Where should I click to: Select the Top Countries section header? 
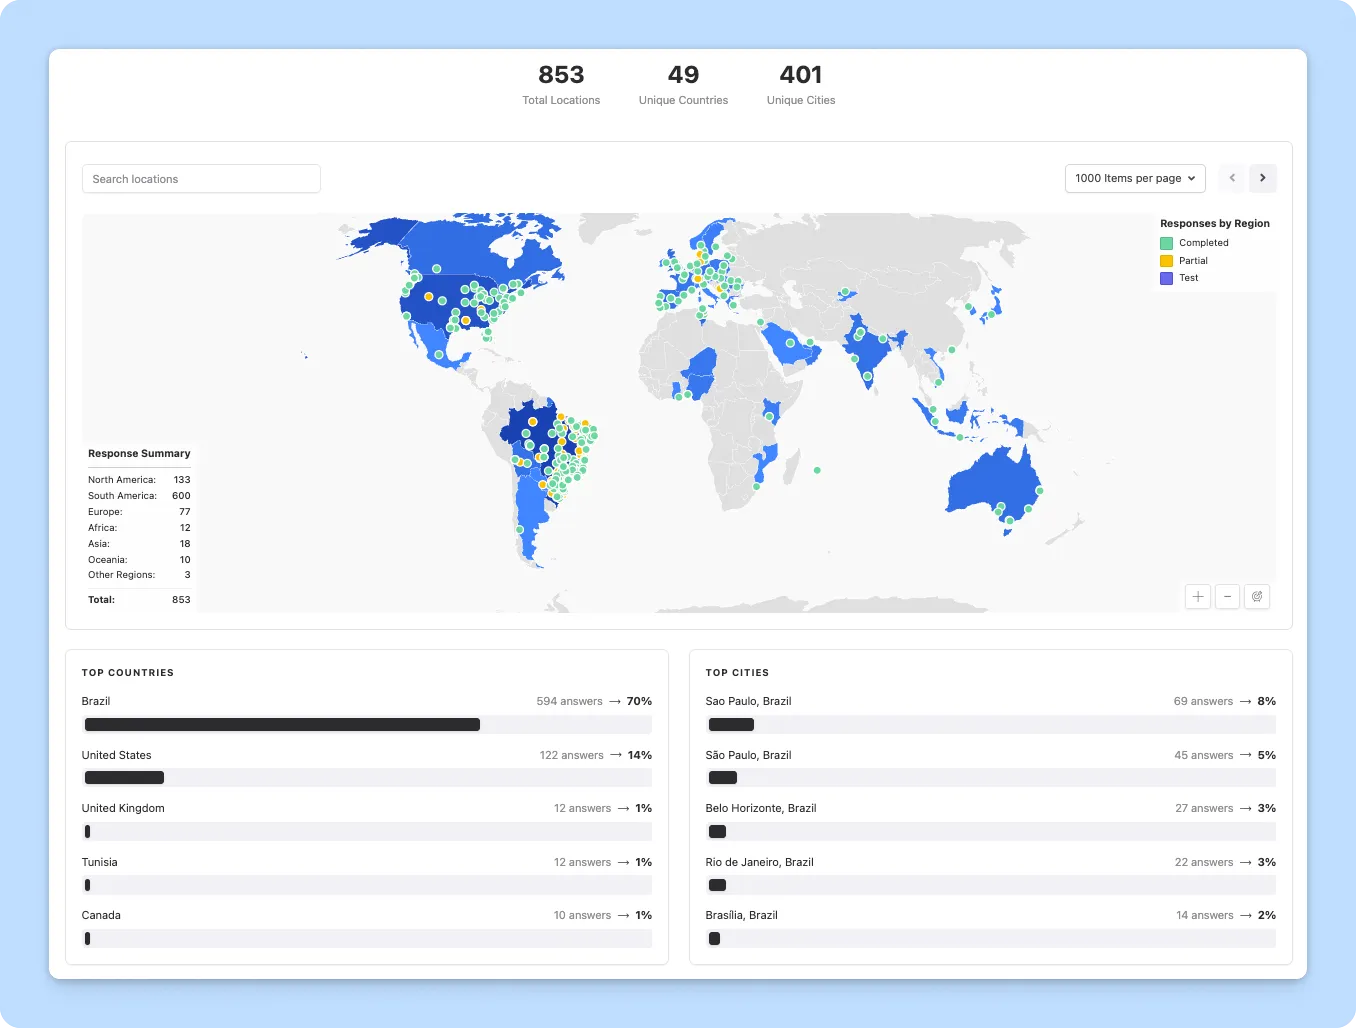(128, 672)
